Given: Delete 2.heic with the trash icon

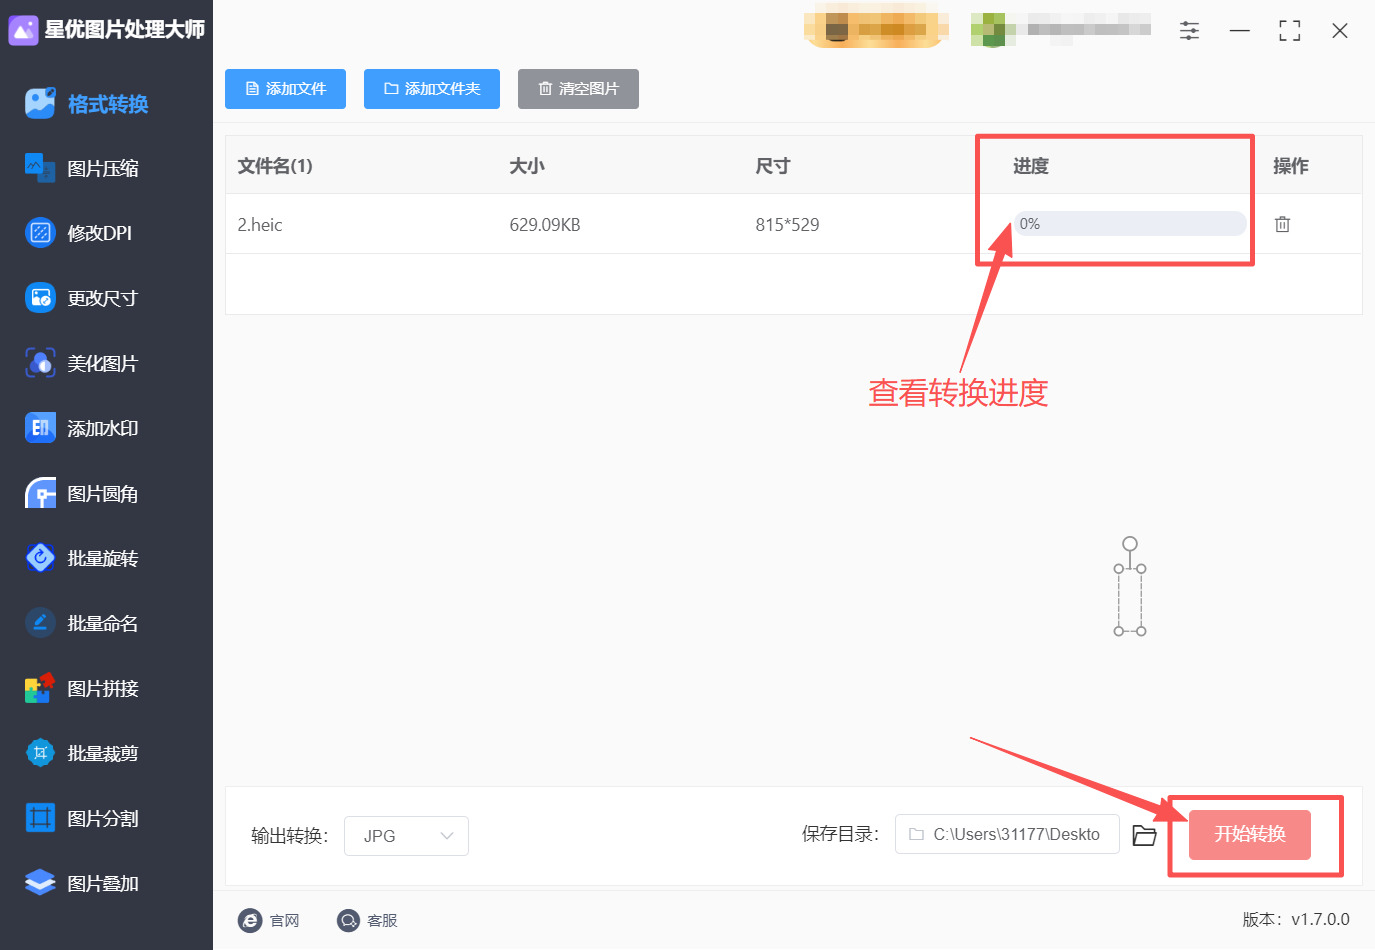Looking at the screenshot, I should (1282, 224).
